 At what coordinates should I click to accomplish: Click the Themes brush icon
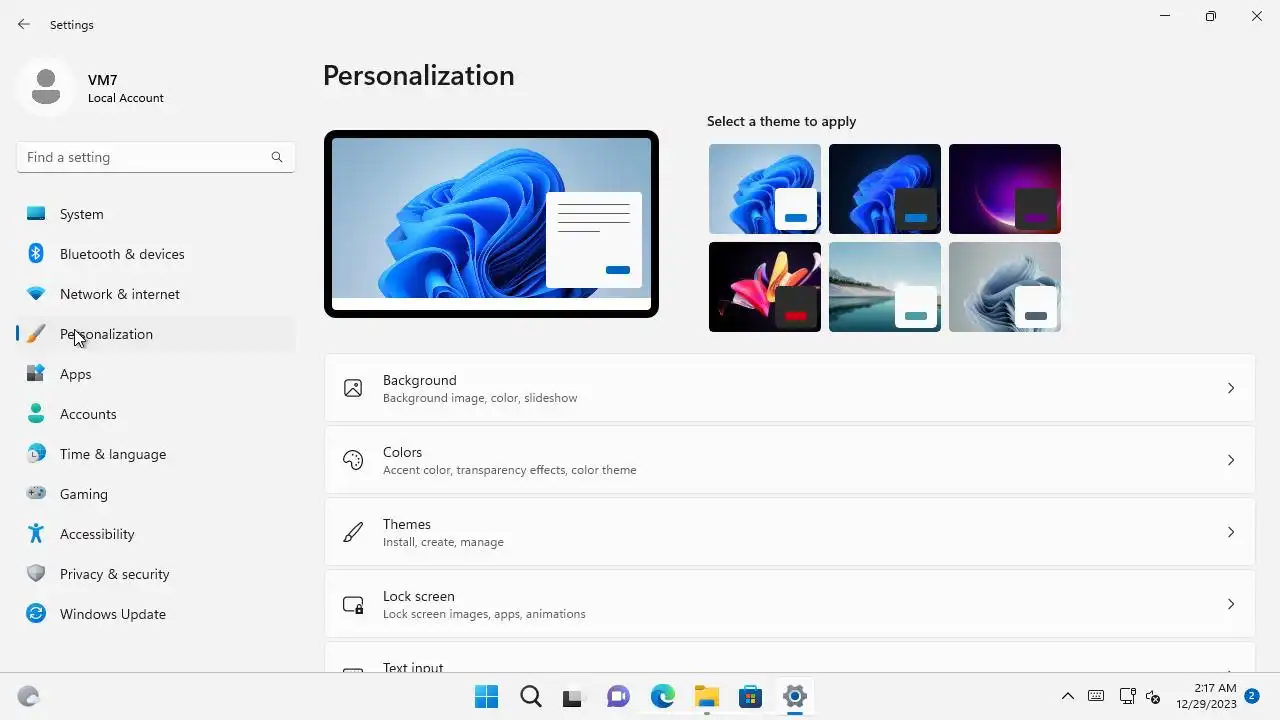353,532
